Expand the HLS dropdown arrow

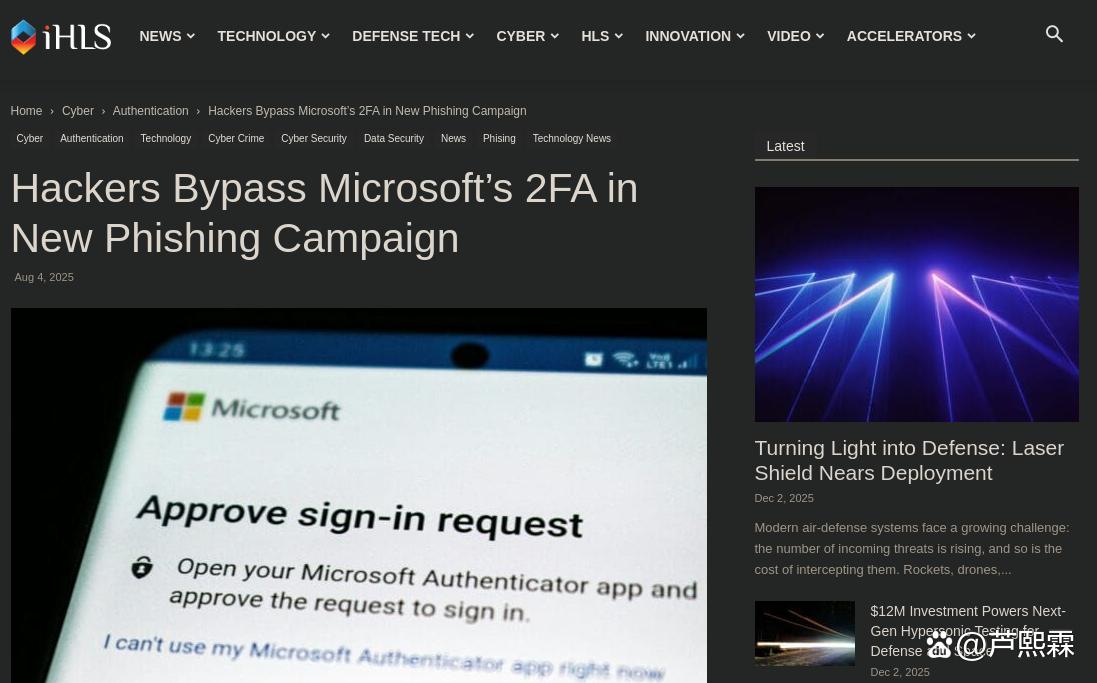pos(618,36)
